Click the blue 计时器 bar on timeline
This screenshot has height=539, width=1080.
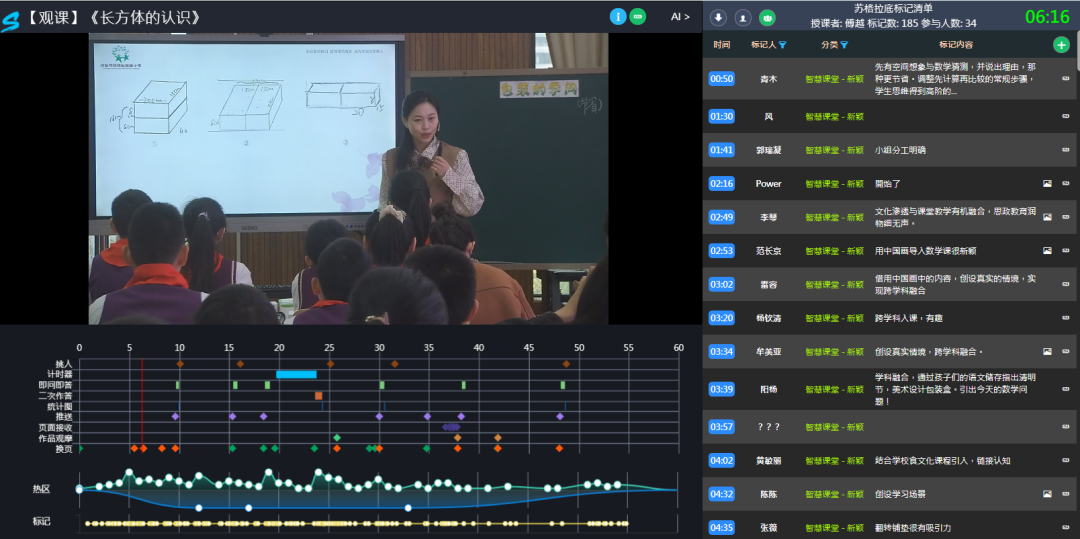[x=296, y=374]
